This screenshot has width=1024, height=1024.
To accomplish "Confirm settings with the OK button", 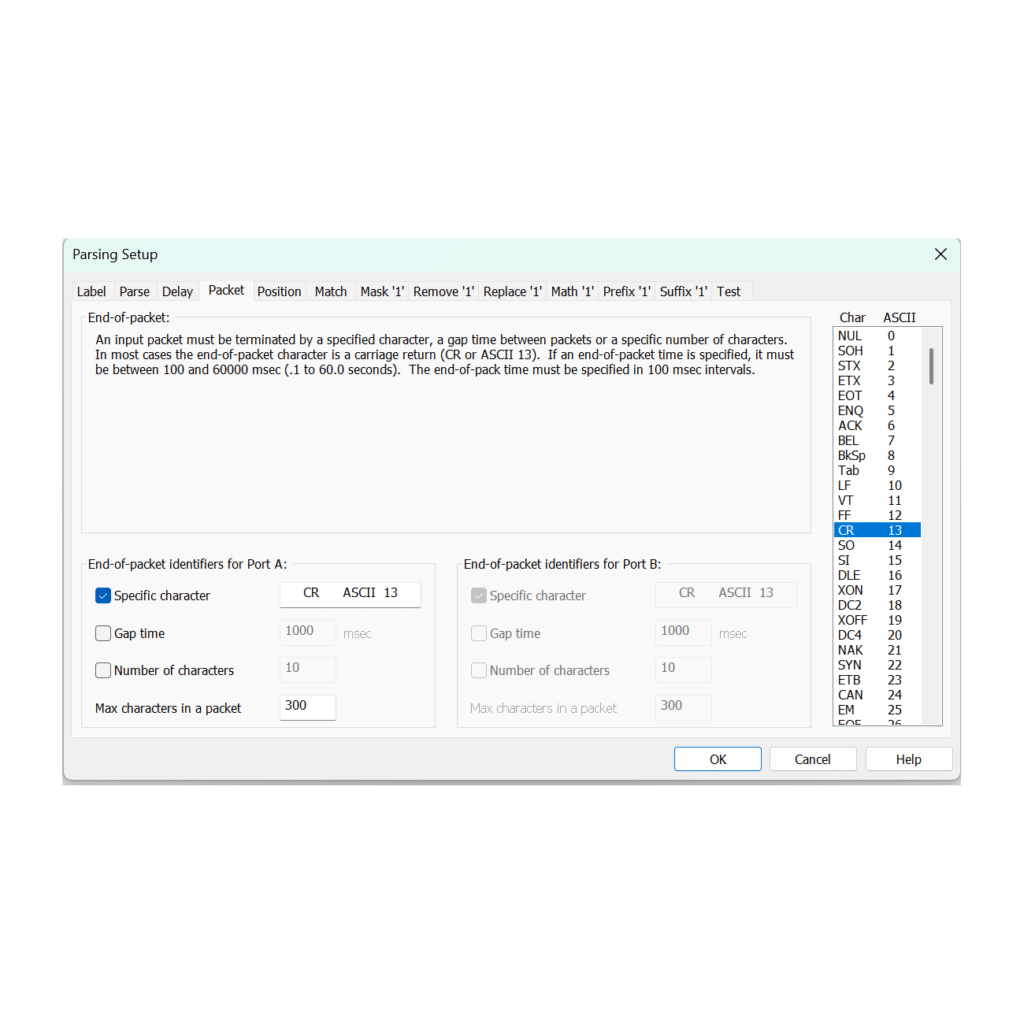I will tap(717, 758).
